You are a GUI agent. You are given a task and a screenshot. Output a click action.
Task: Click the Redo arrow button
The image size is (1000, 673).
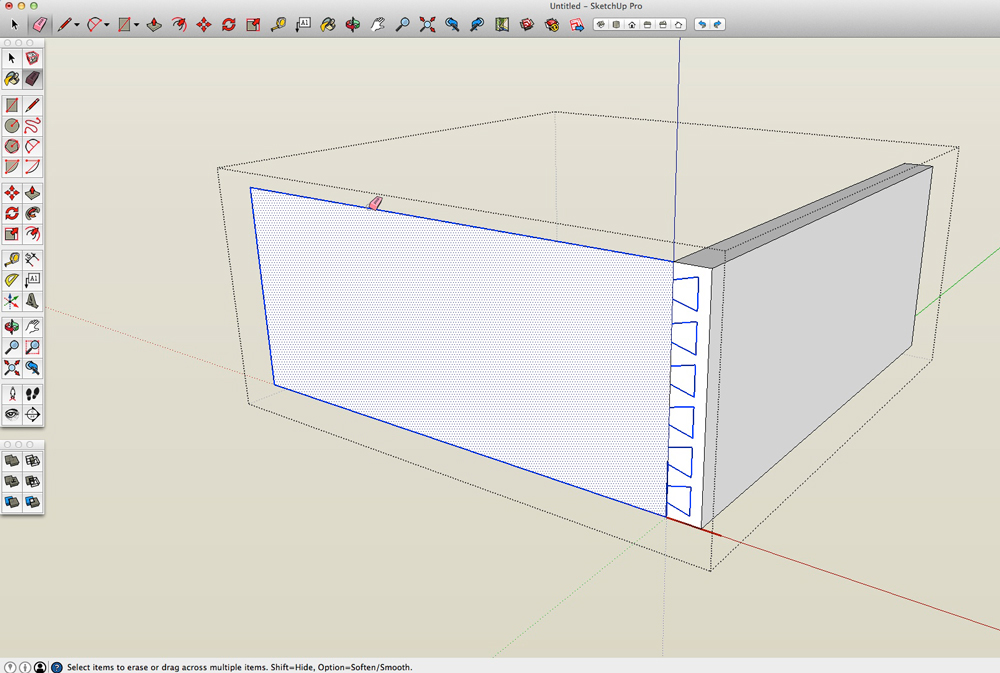[718, 23]
